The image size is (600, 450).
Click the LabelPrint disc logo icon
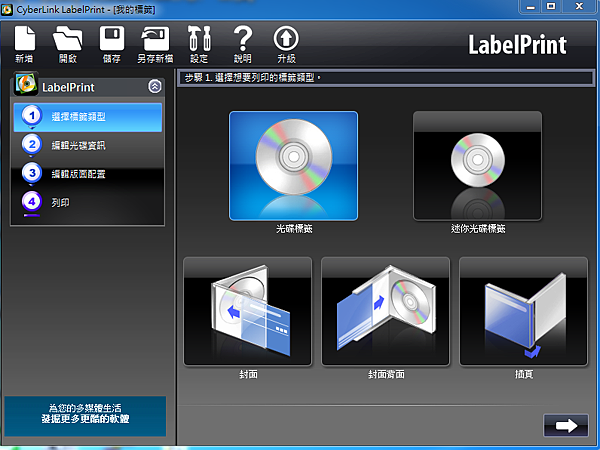coord(26,84)
